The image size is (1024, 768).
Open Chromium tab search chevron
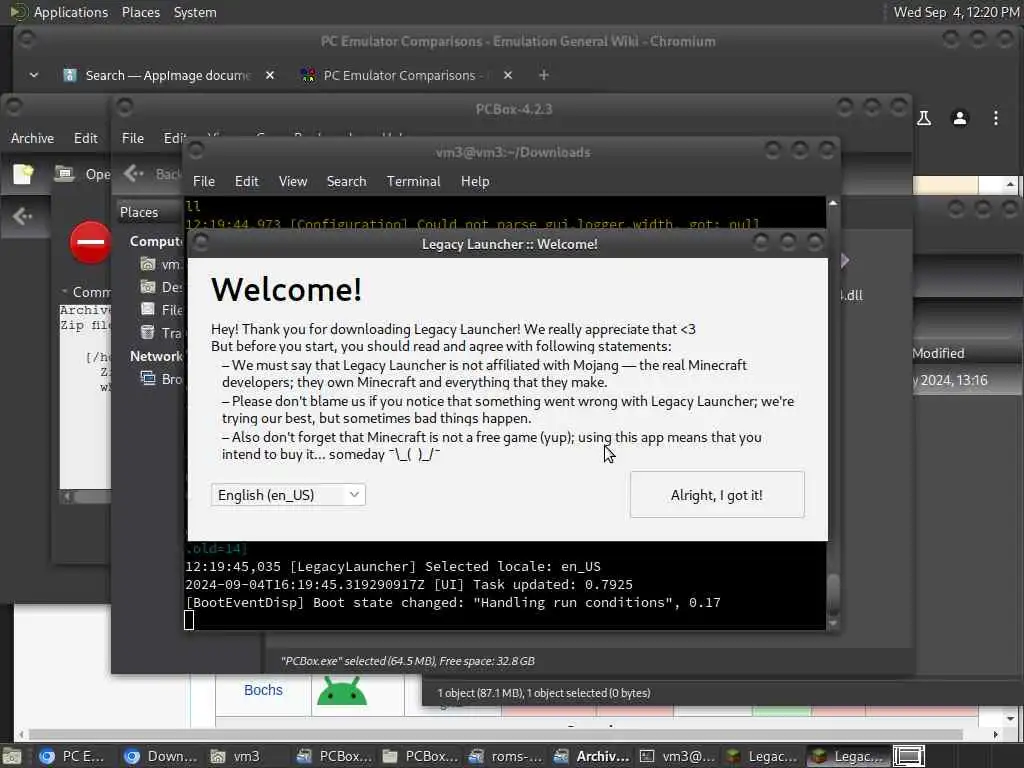pos(34,75)
